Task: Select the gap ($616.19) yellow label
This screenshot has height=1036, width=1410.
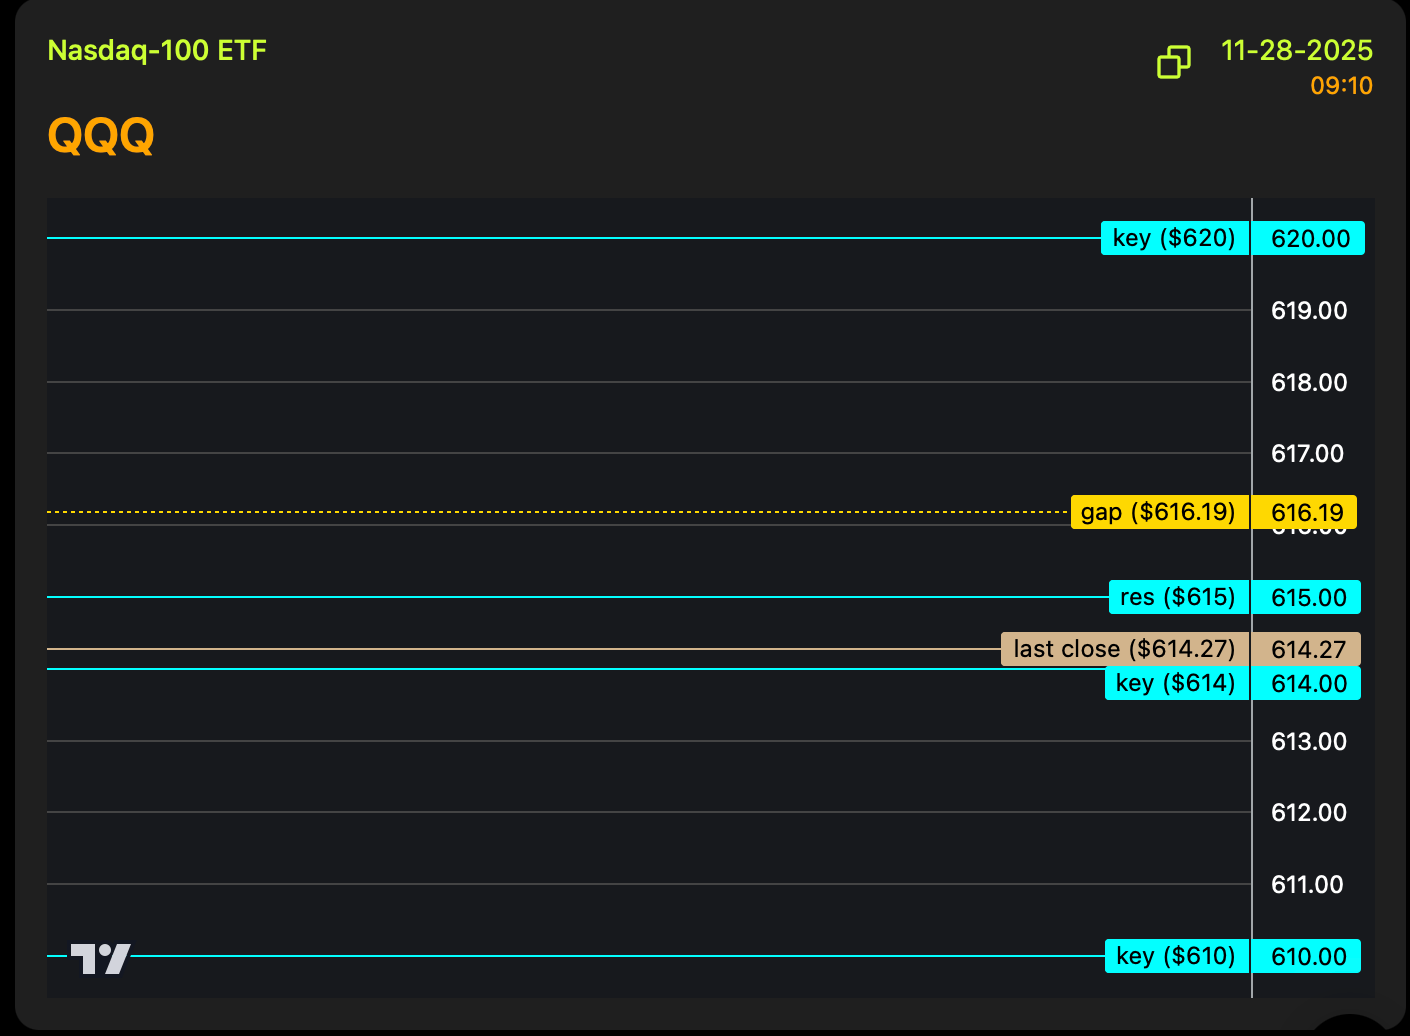Action: 1158,512
